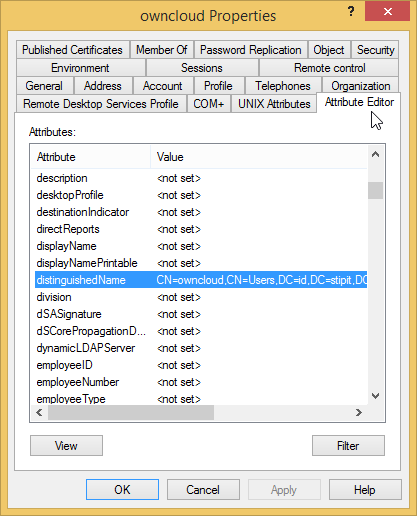Screen dimensions: 417x516
Task: Click the CN=owncloud distinguishedName value
Action: pos(262,280)
